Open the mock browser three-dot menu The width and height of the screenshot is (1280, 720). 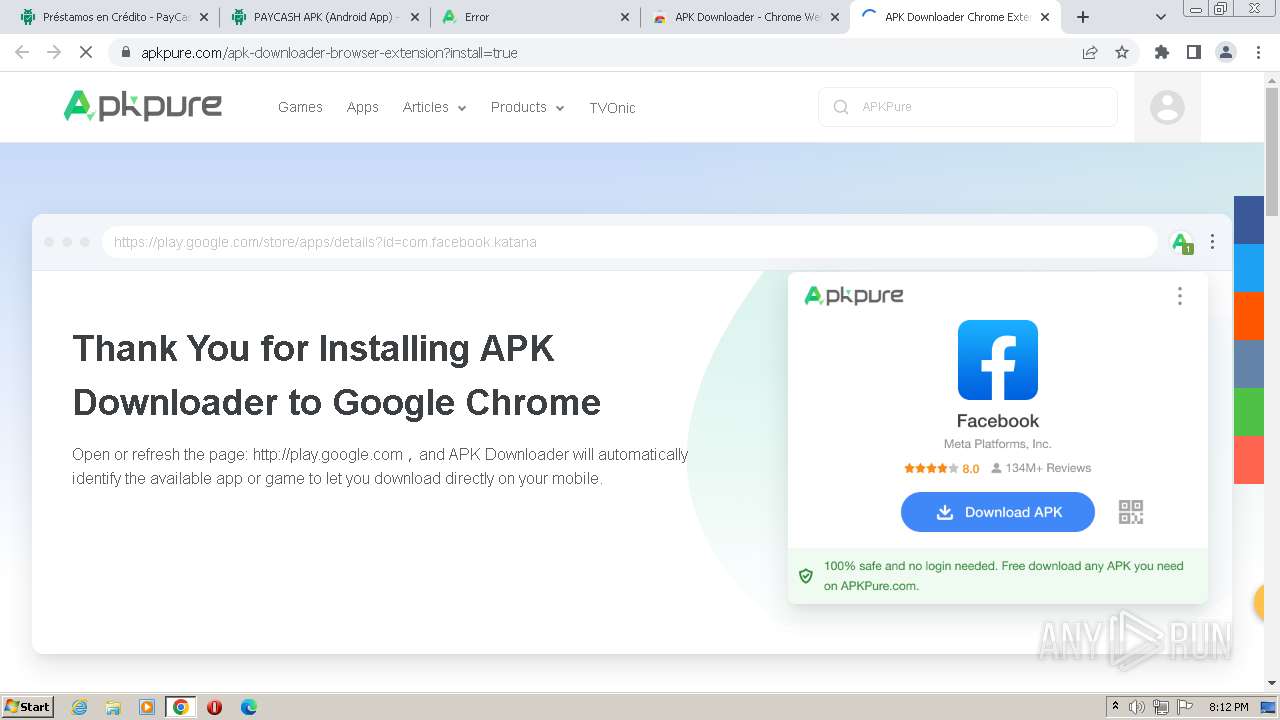coord(1212,242)
